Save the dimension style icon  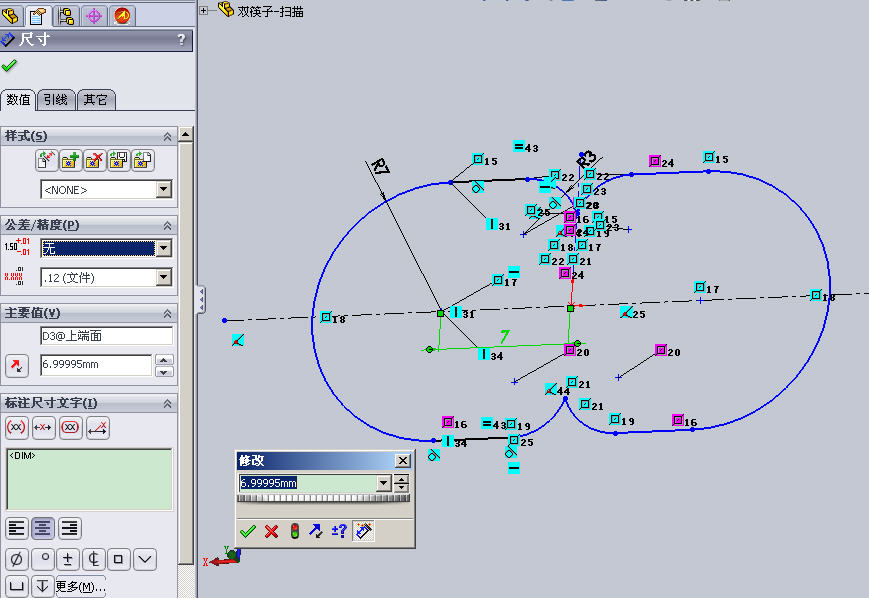point(119,160)
